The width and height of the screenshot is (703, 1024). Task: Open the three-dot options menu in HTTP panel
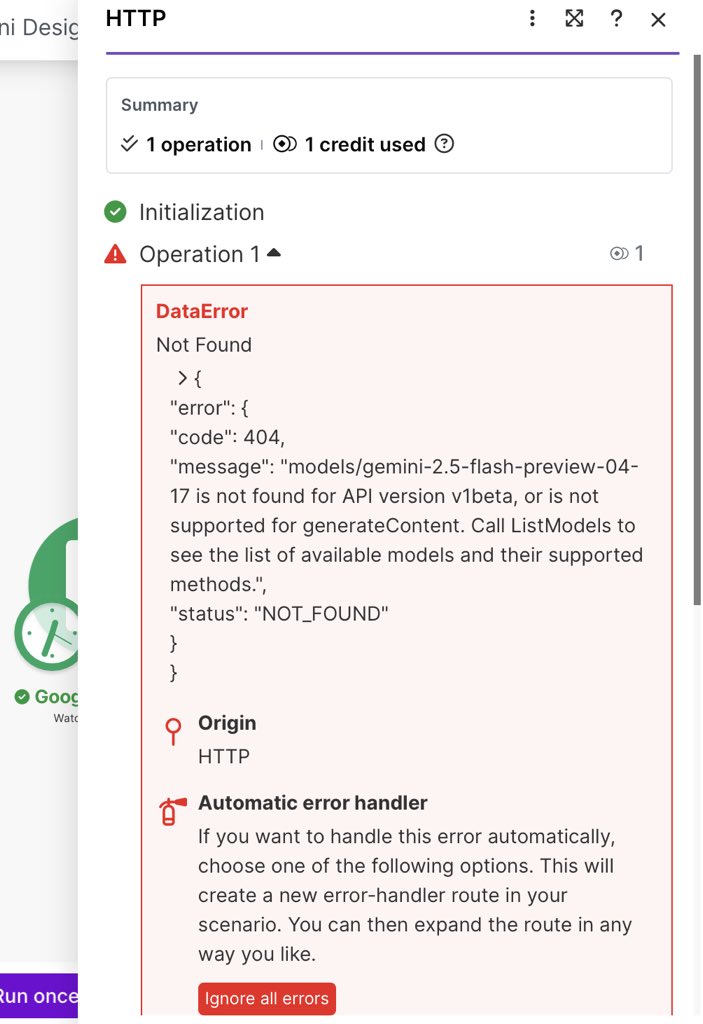[532, 18]
